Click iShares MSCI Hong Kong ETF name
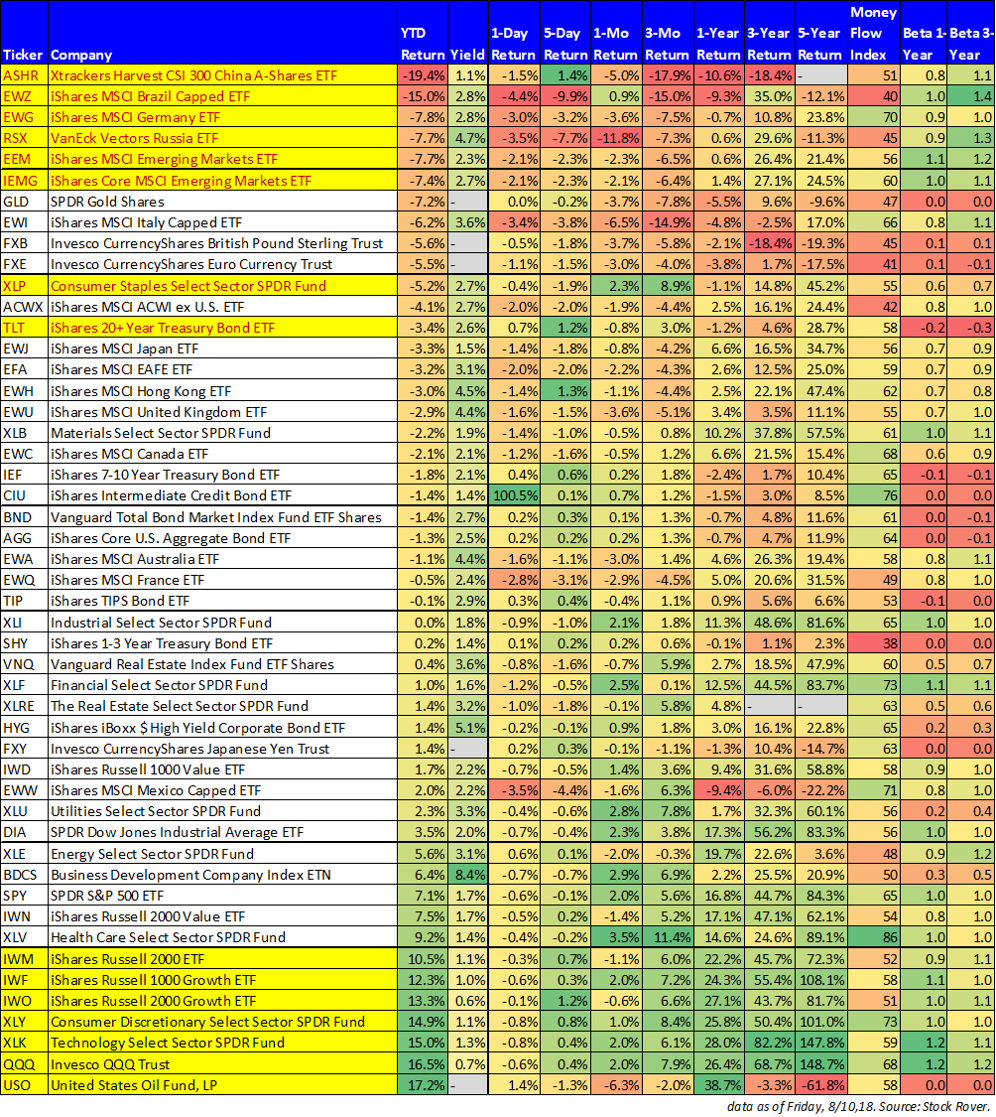Viewport: 996px width, 1117px height. coord(141,391)
